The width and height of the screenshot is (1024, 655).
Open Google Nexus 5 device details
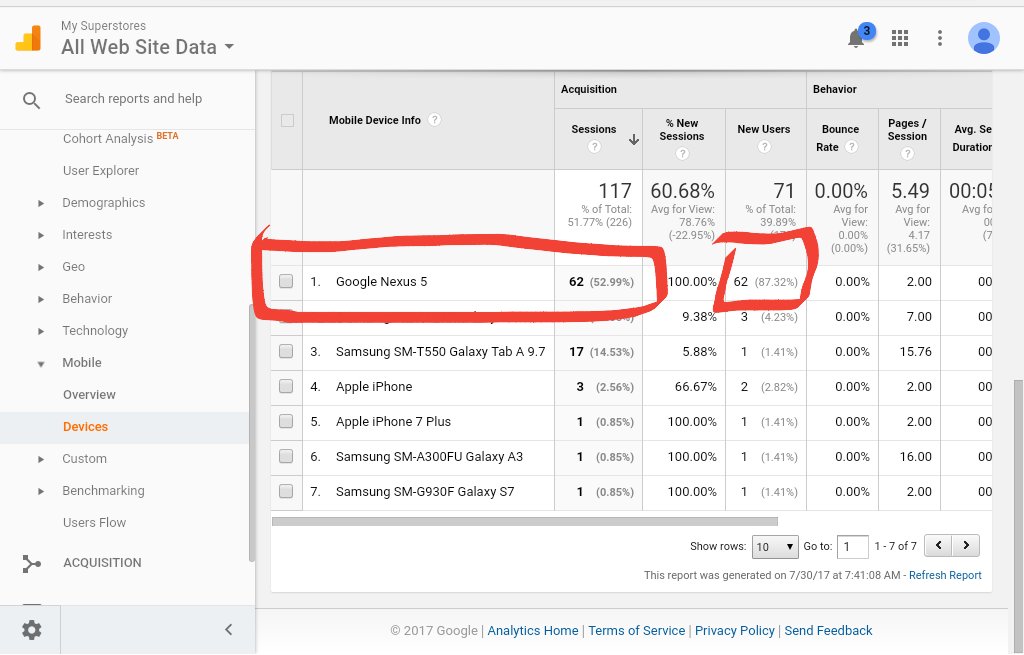coord(381,281)
